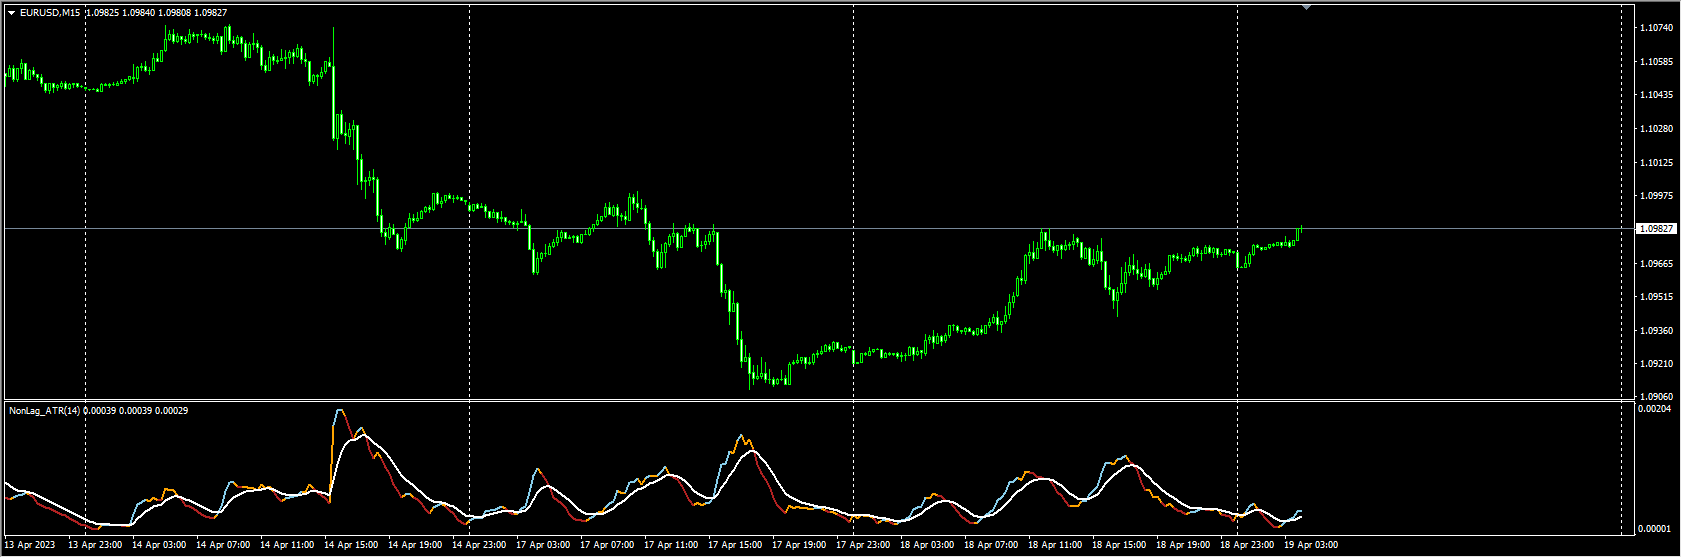Select the 14 Apr 15:00 time label
This screenshot has height=558, width=1682.
(353, 545)
